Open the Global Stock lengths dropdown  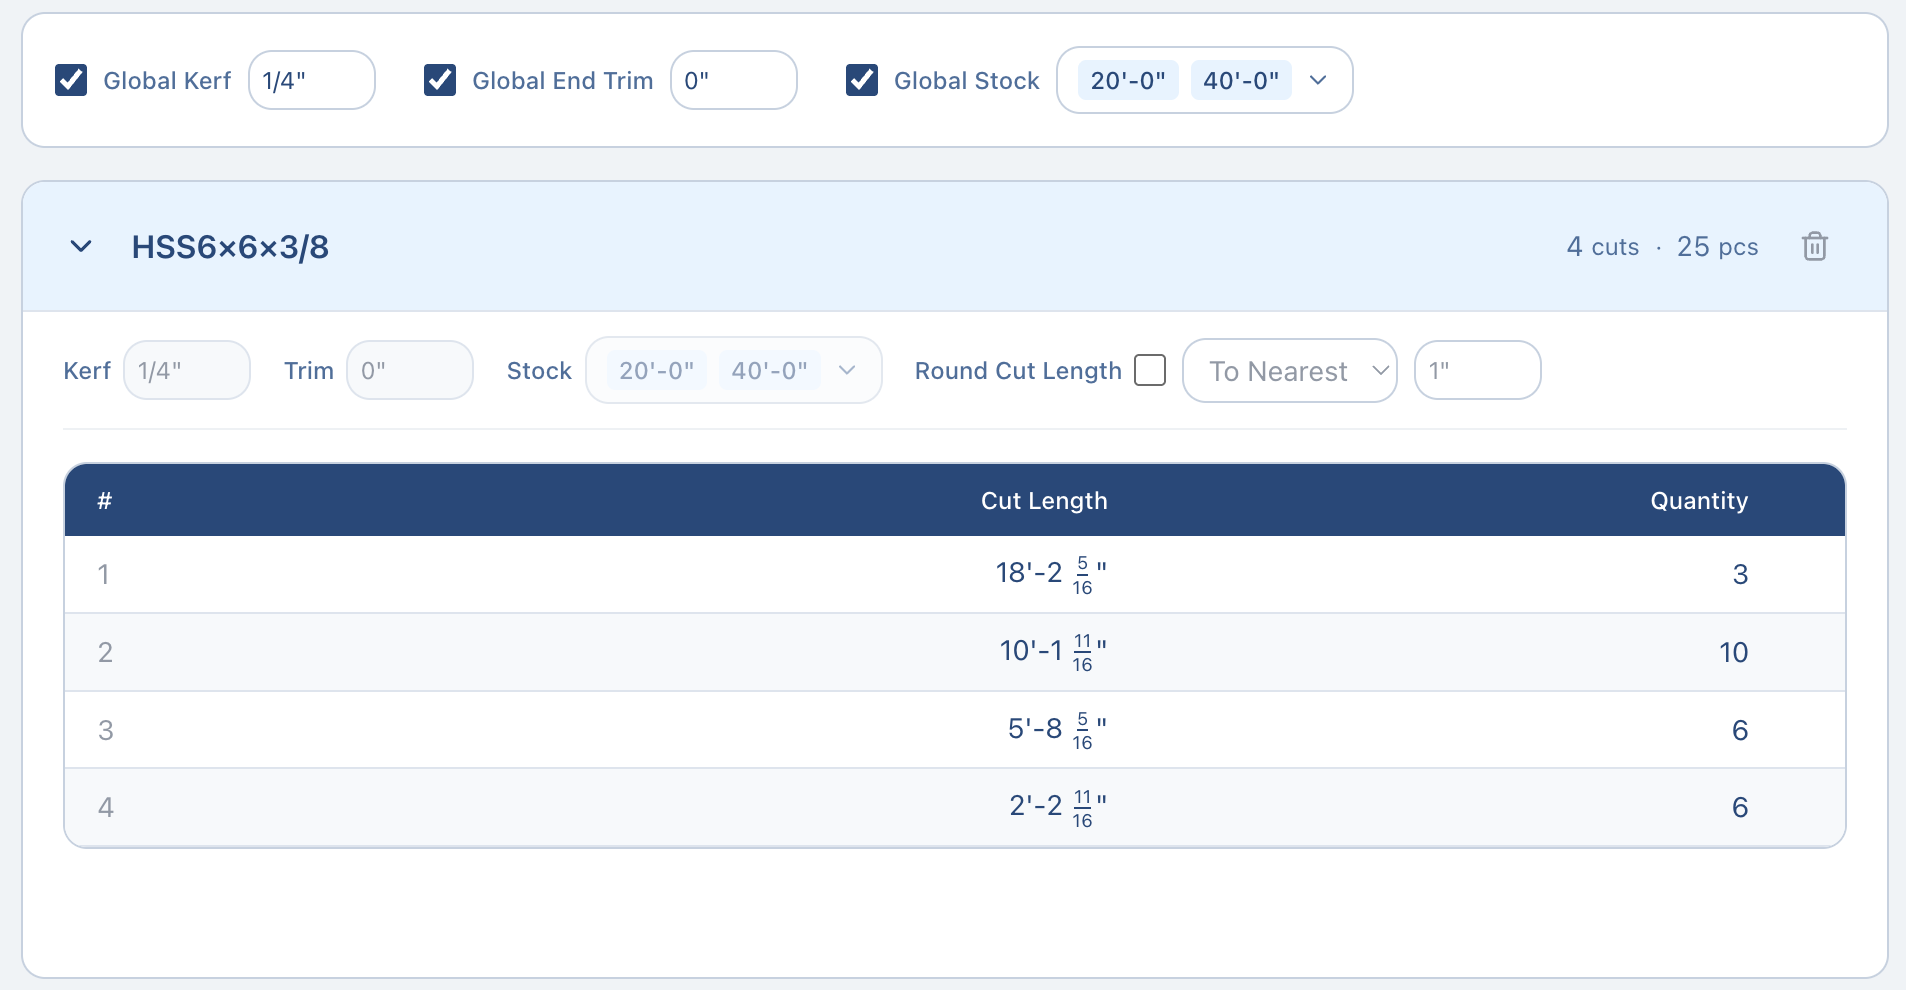click(x=1318, y=80)
